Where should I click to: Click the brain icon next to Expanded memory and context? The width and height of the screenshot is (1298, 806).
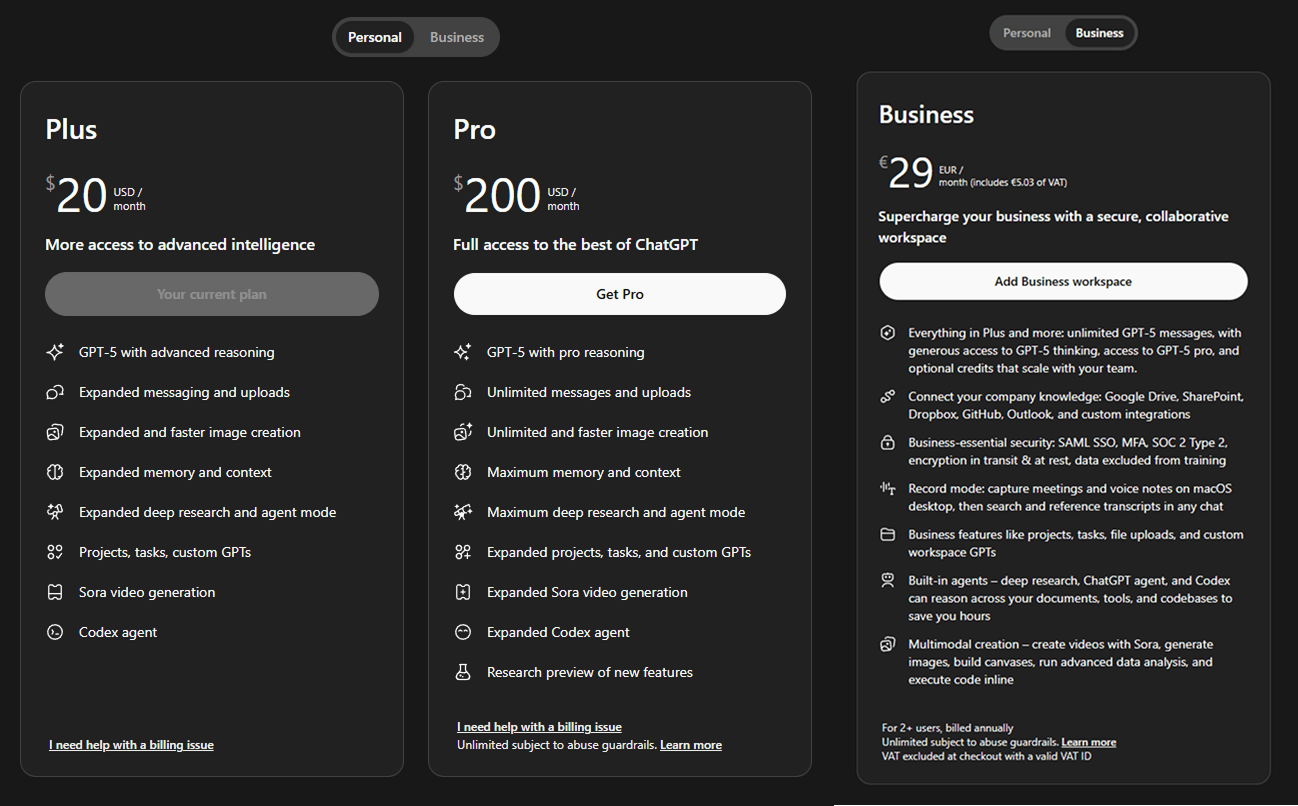pos(55,472)
